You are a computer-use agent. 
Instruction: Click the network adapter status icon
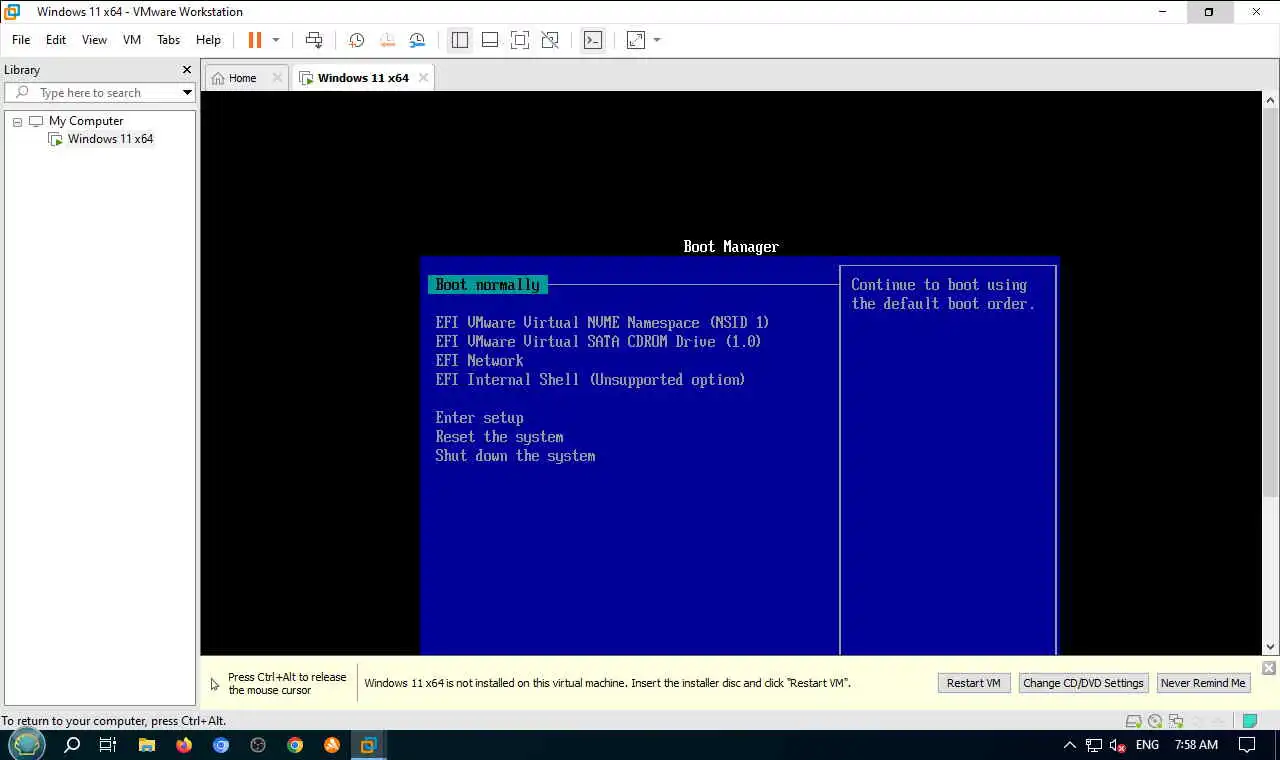(x=1176, y=721)
